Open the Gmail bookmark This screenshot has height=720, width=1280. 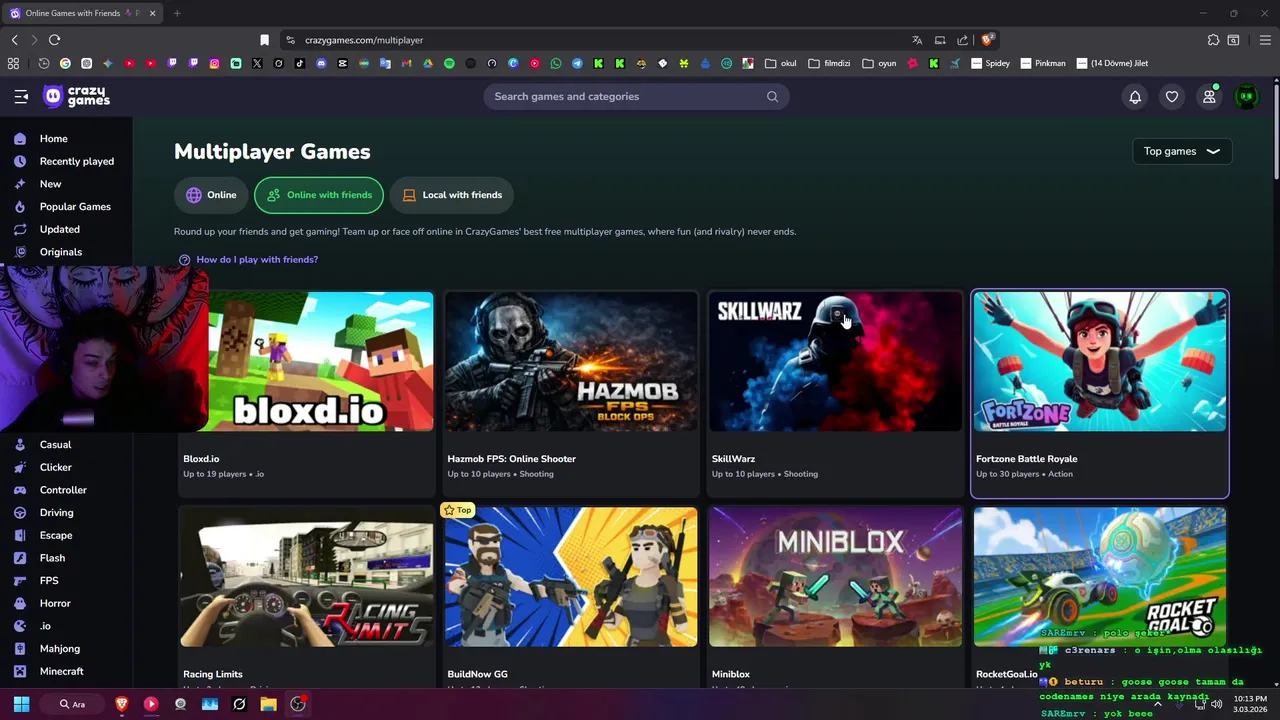(406, 63)
